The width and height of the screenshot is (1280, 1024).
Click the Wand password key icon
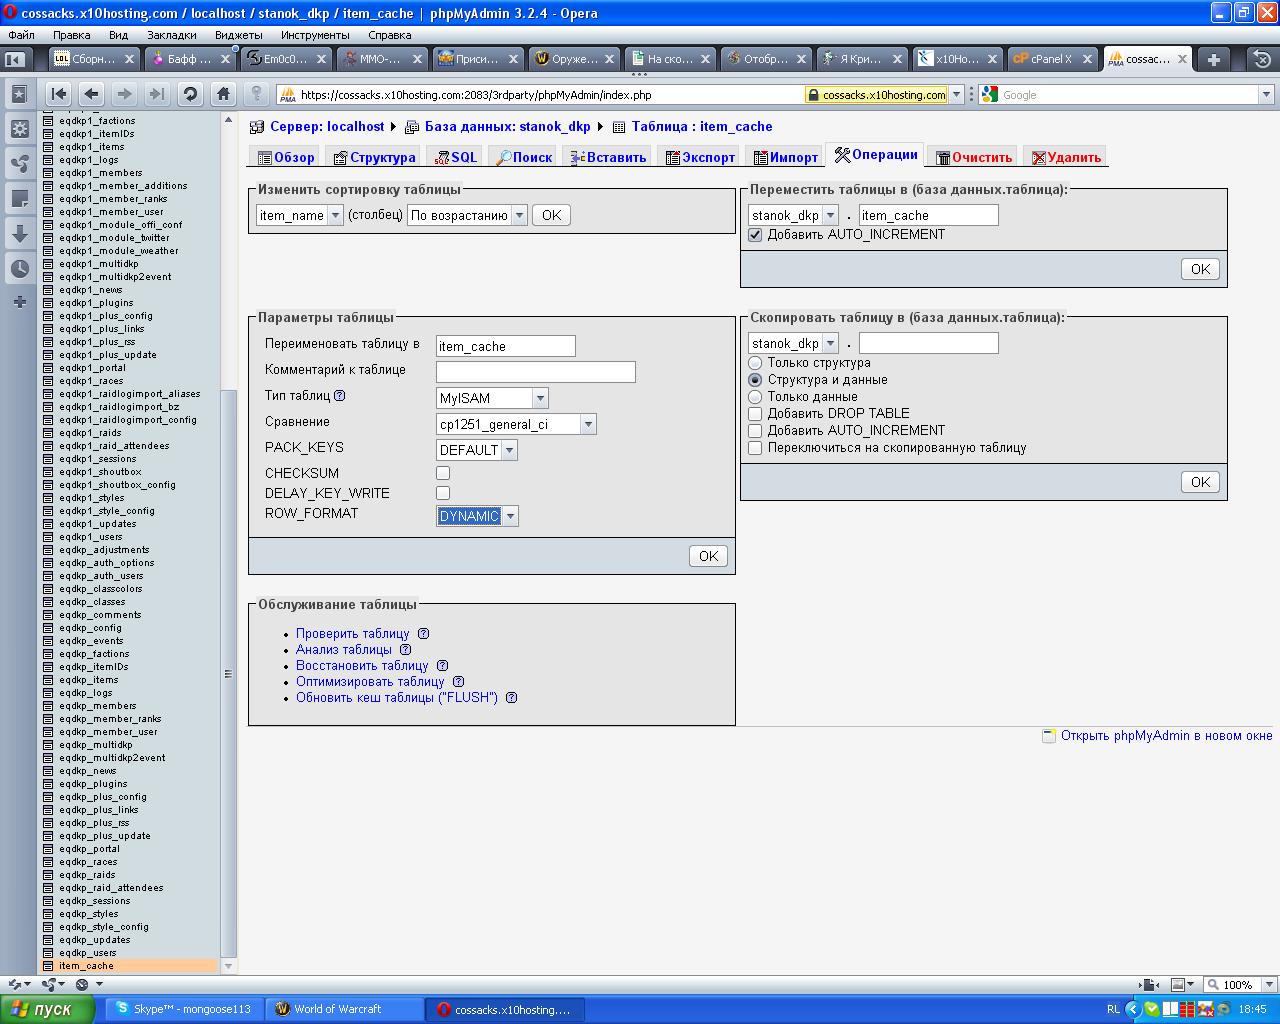(256, 94)
